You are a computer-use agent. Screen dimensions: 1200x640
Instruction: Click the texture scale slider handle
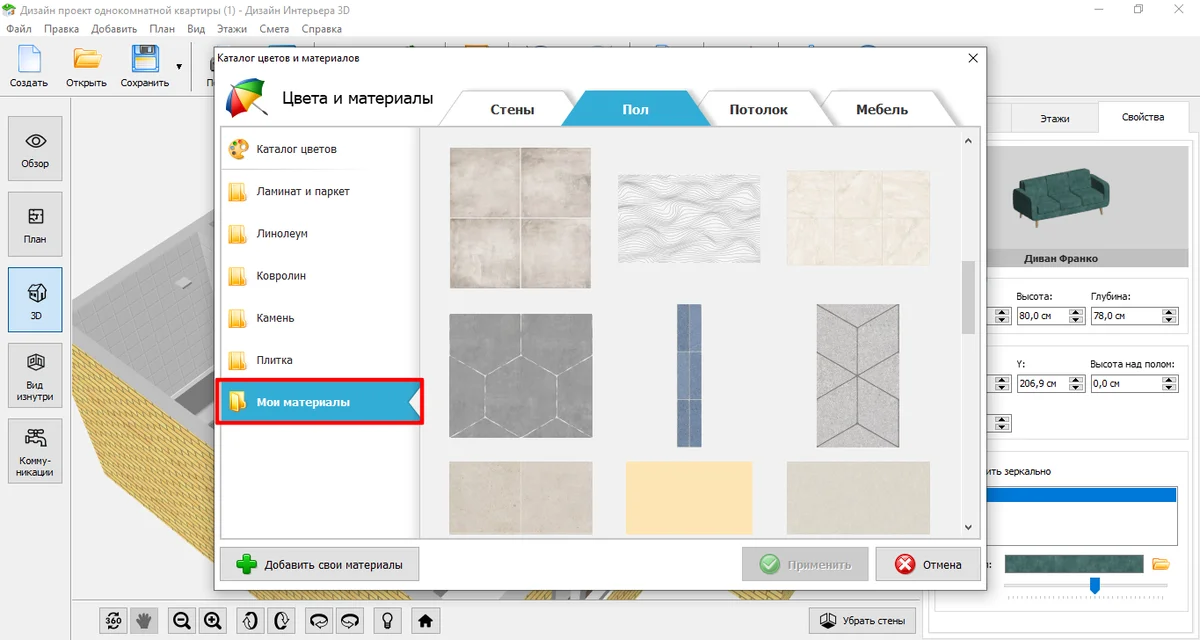pyautogui.click(x=1095, y=585)
